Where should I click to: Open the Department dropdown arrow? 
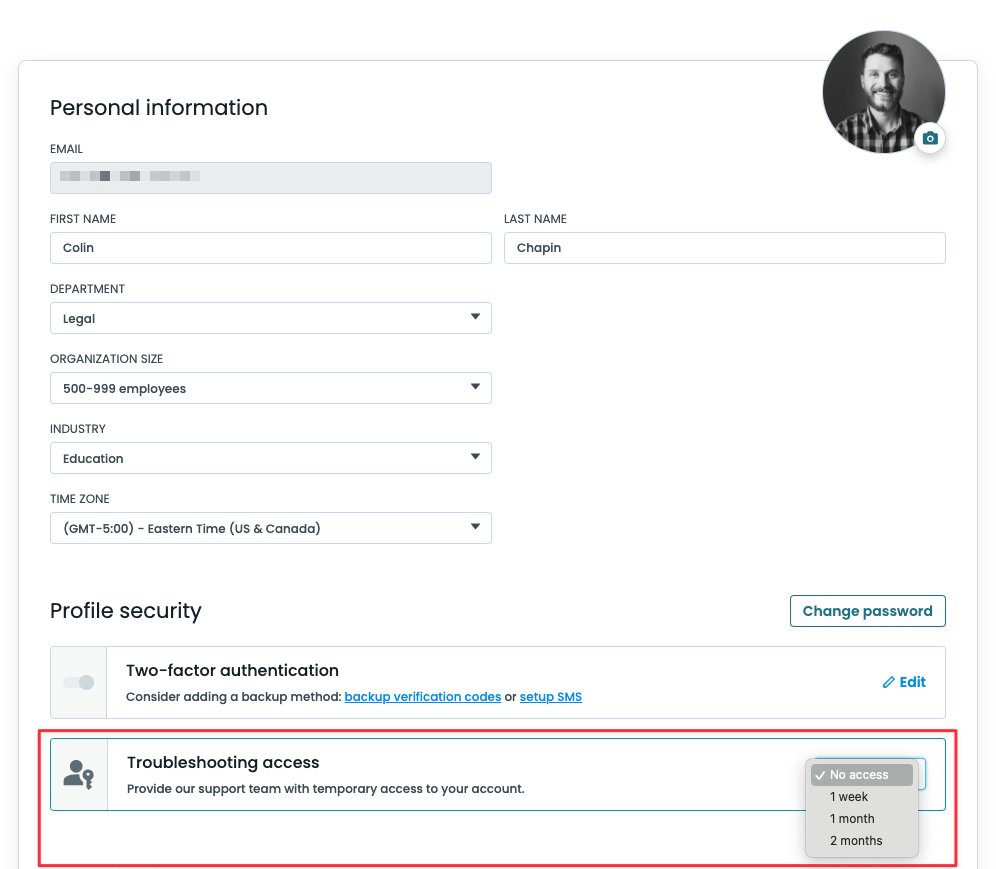(x=475, y=318)
